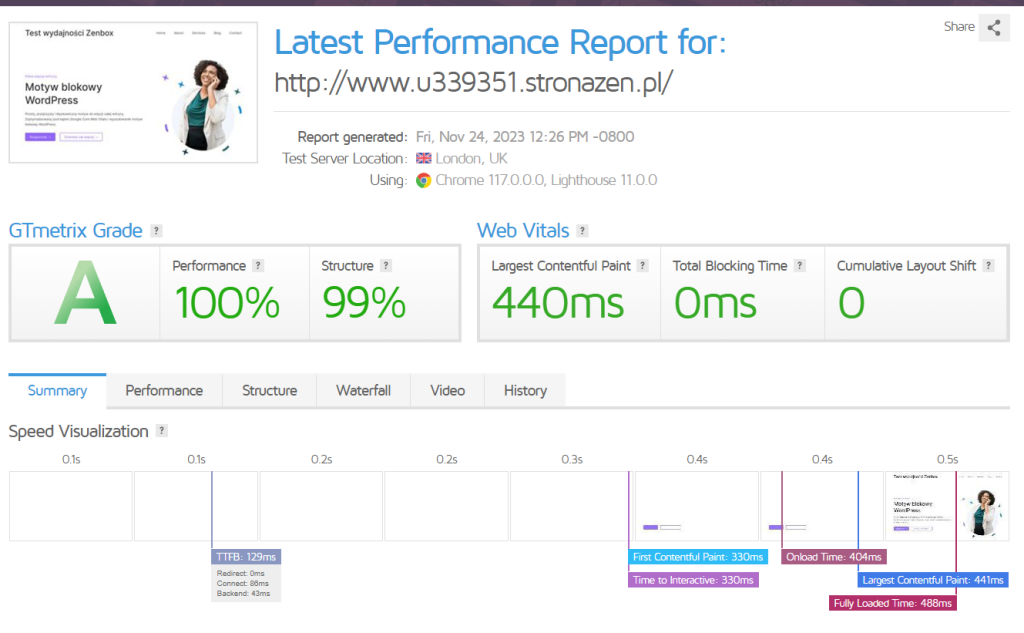Click the Onload Time 404ms marker
The image size is (1024, 633).
tap(834, 557)
